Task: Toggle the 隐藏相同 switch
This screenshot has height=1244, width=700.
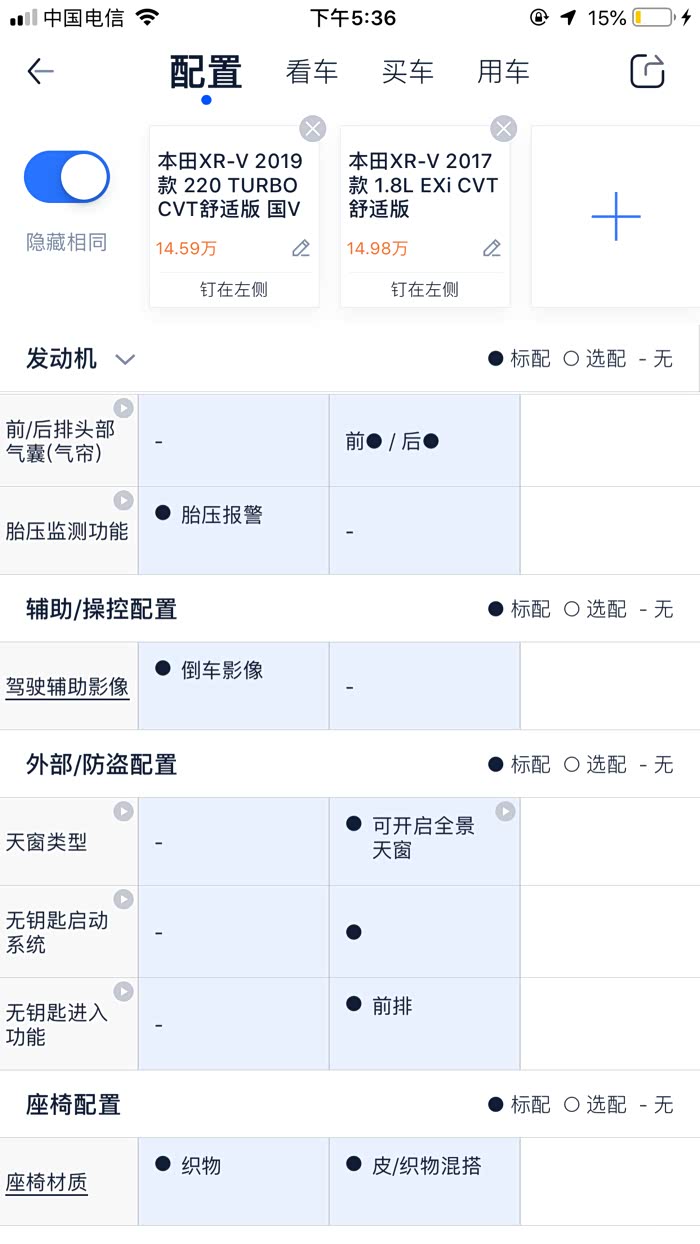Action: point(67,178)
